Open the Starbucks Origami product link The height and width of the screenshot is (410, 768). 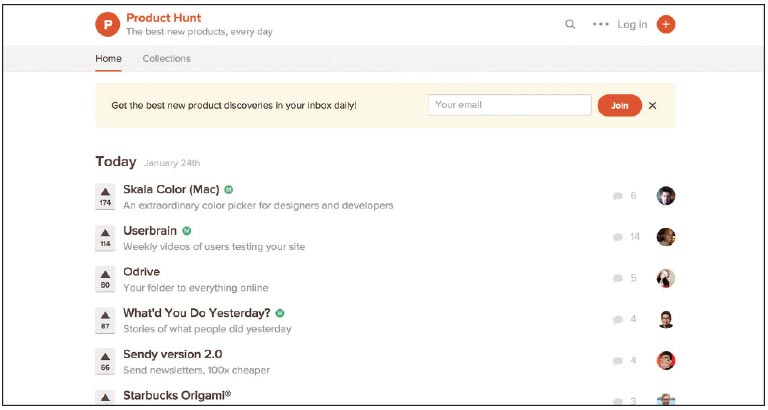[177, 395]
